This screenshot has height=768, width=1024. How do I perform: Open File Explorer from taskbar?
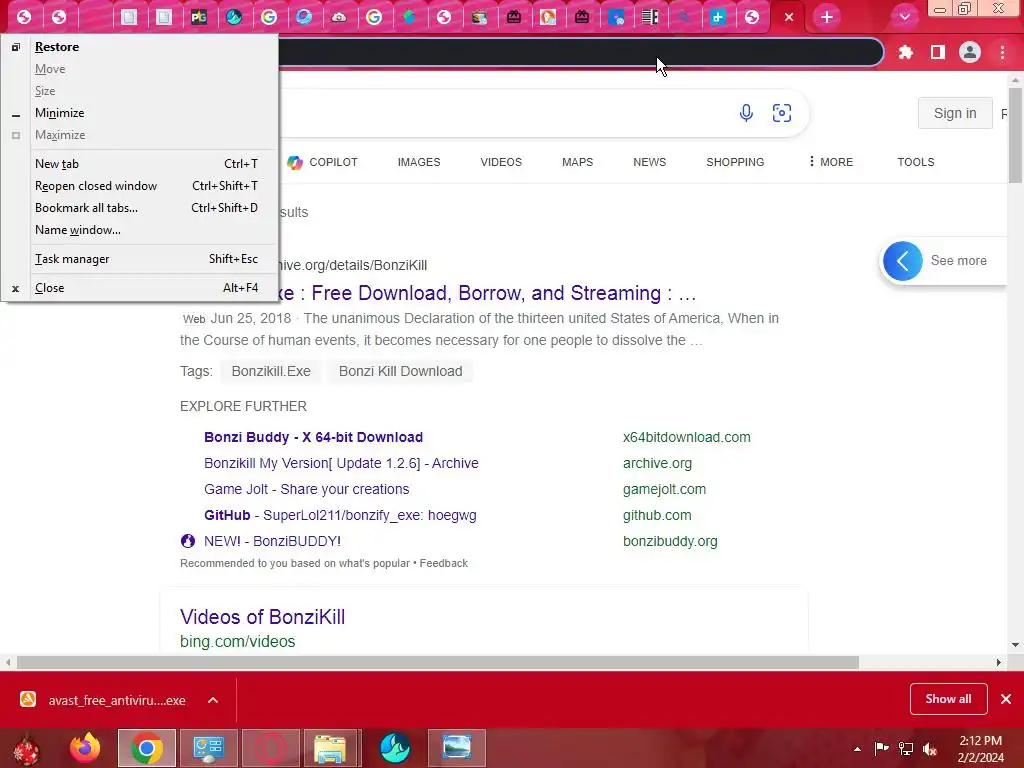330,748
